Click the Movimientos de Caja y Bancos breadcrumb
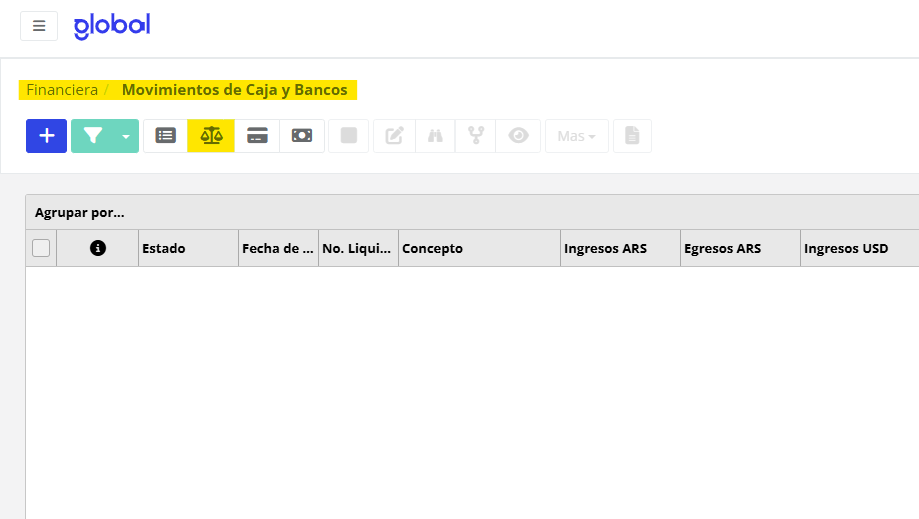Image resolution: width=919 pixels, height=519 pixels. click(x=234, y=90)
